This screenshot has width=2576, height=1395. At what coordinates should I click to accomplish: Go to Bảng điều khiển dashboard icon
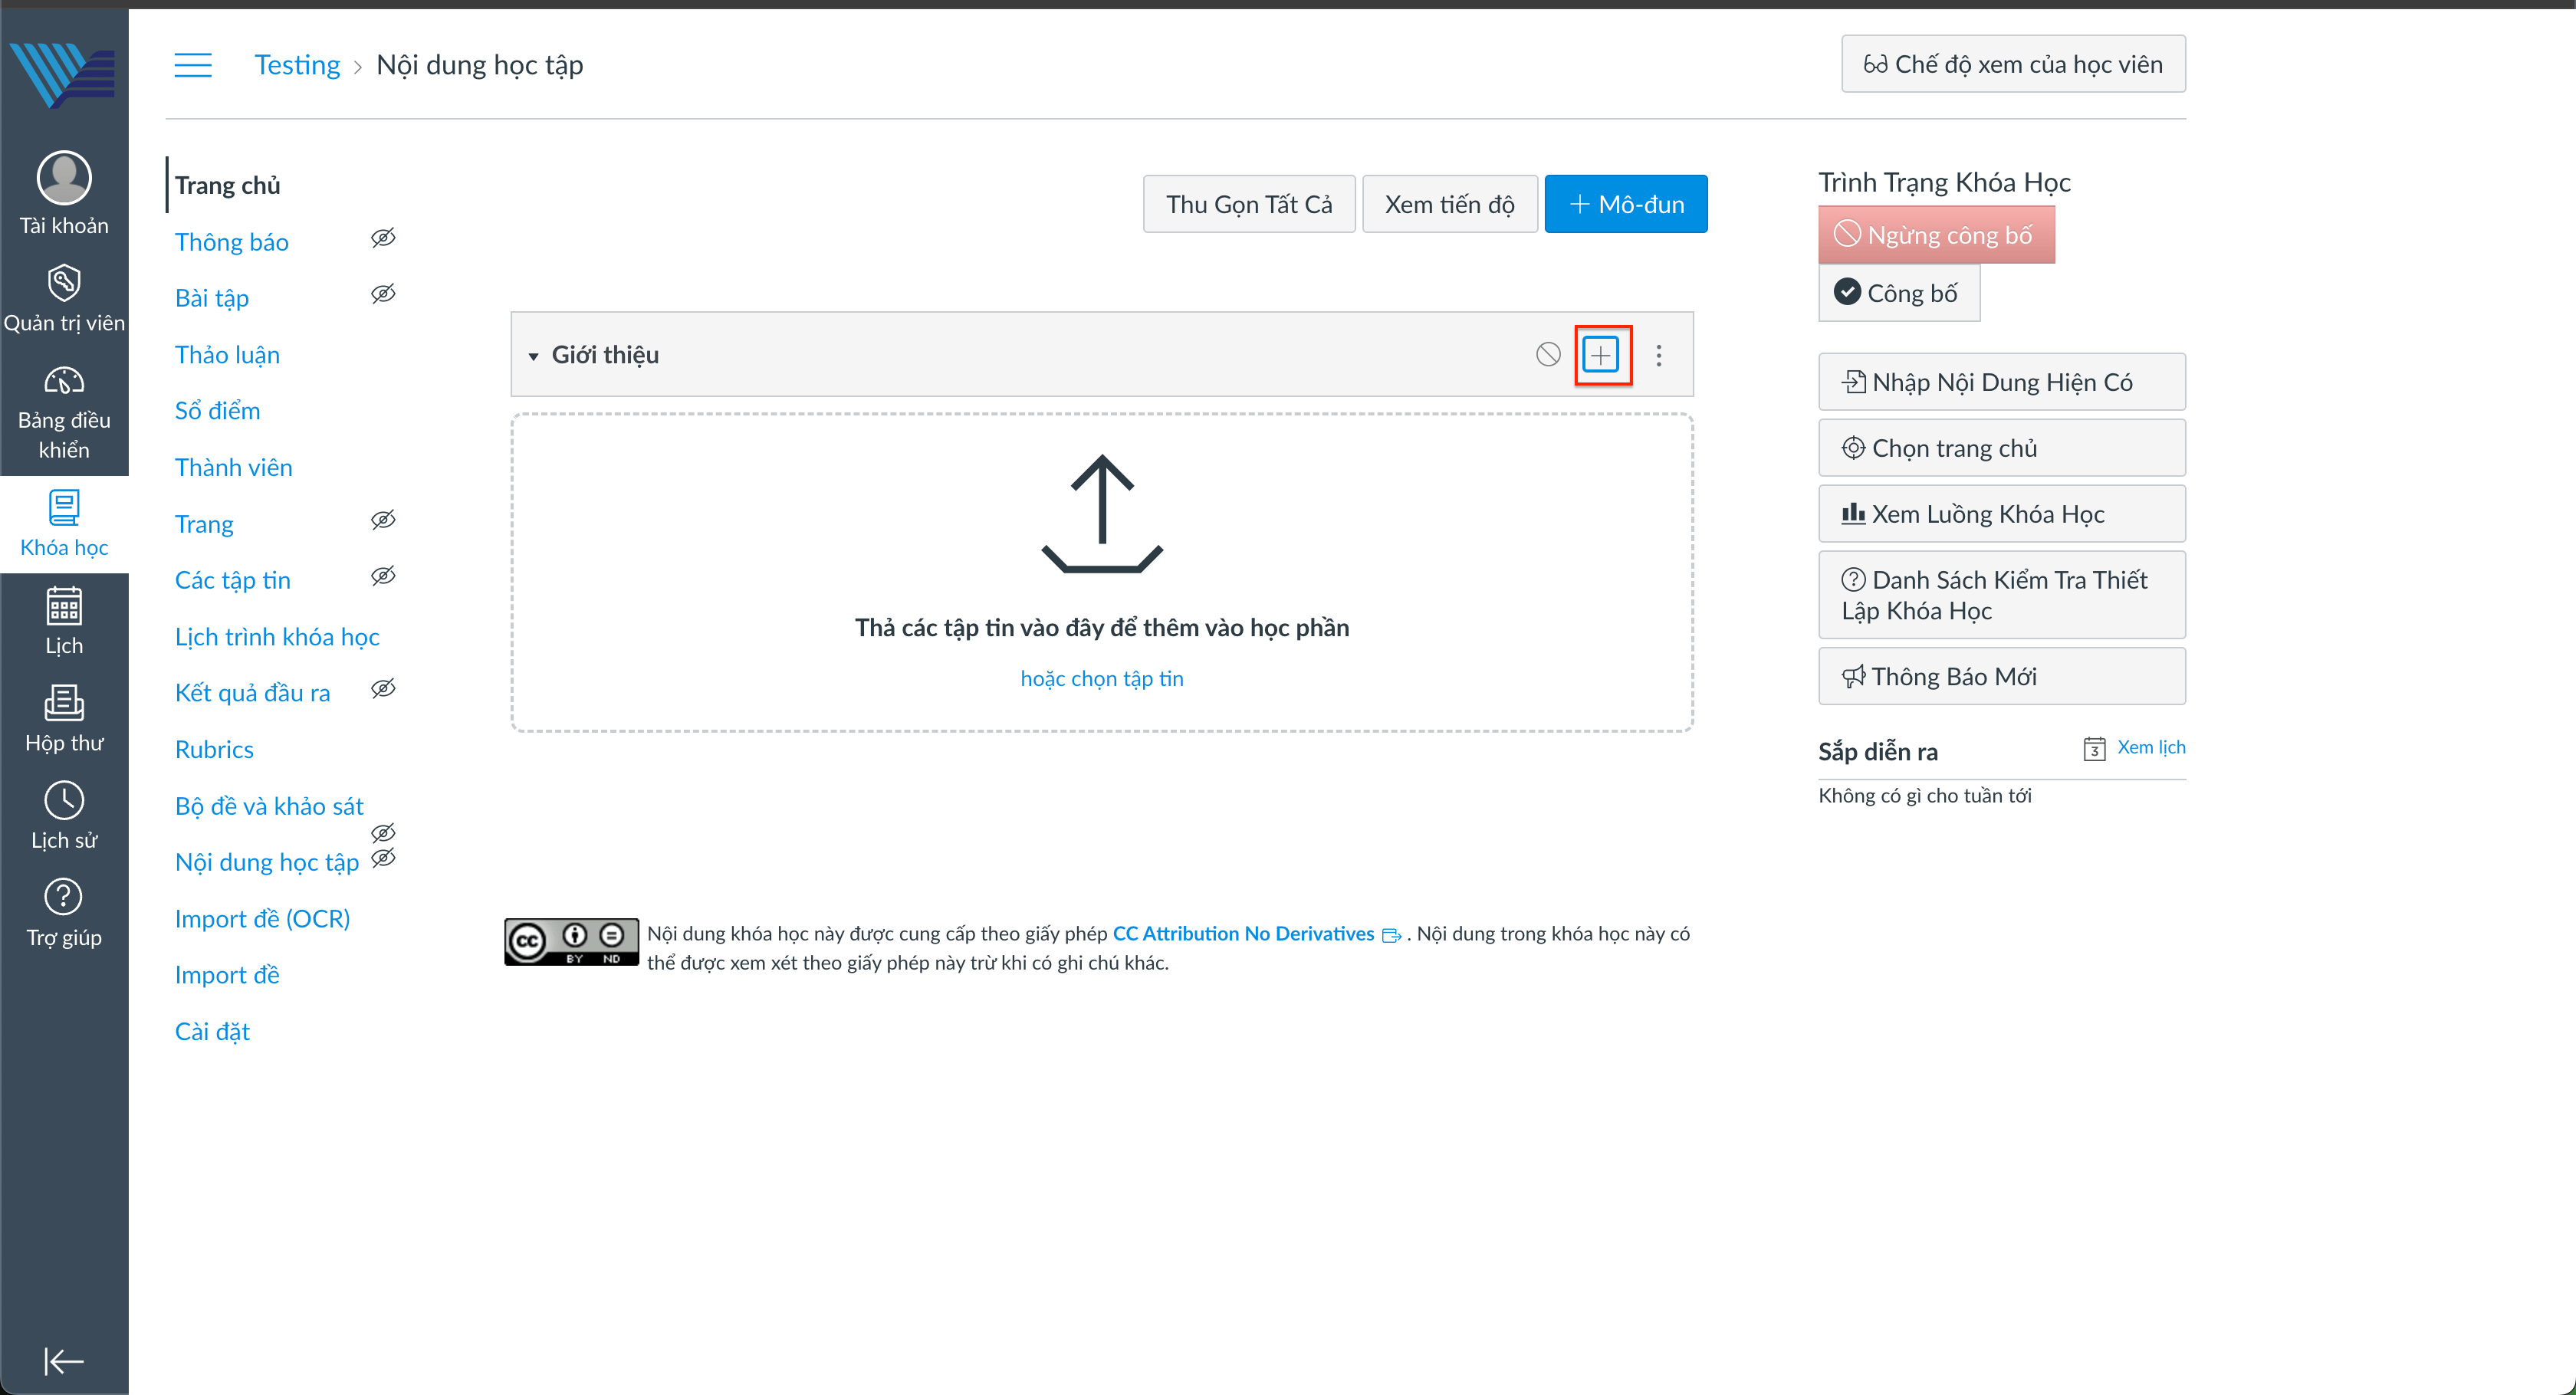pos(64,381)
